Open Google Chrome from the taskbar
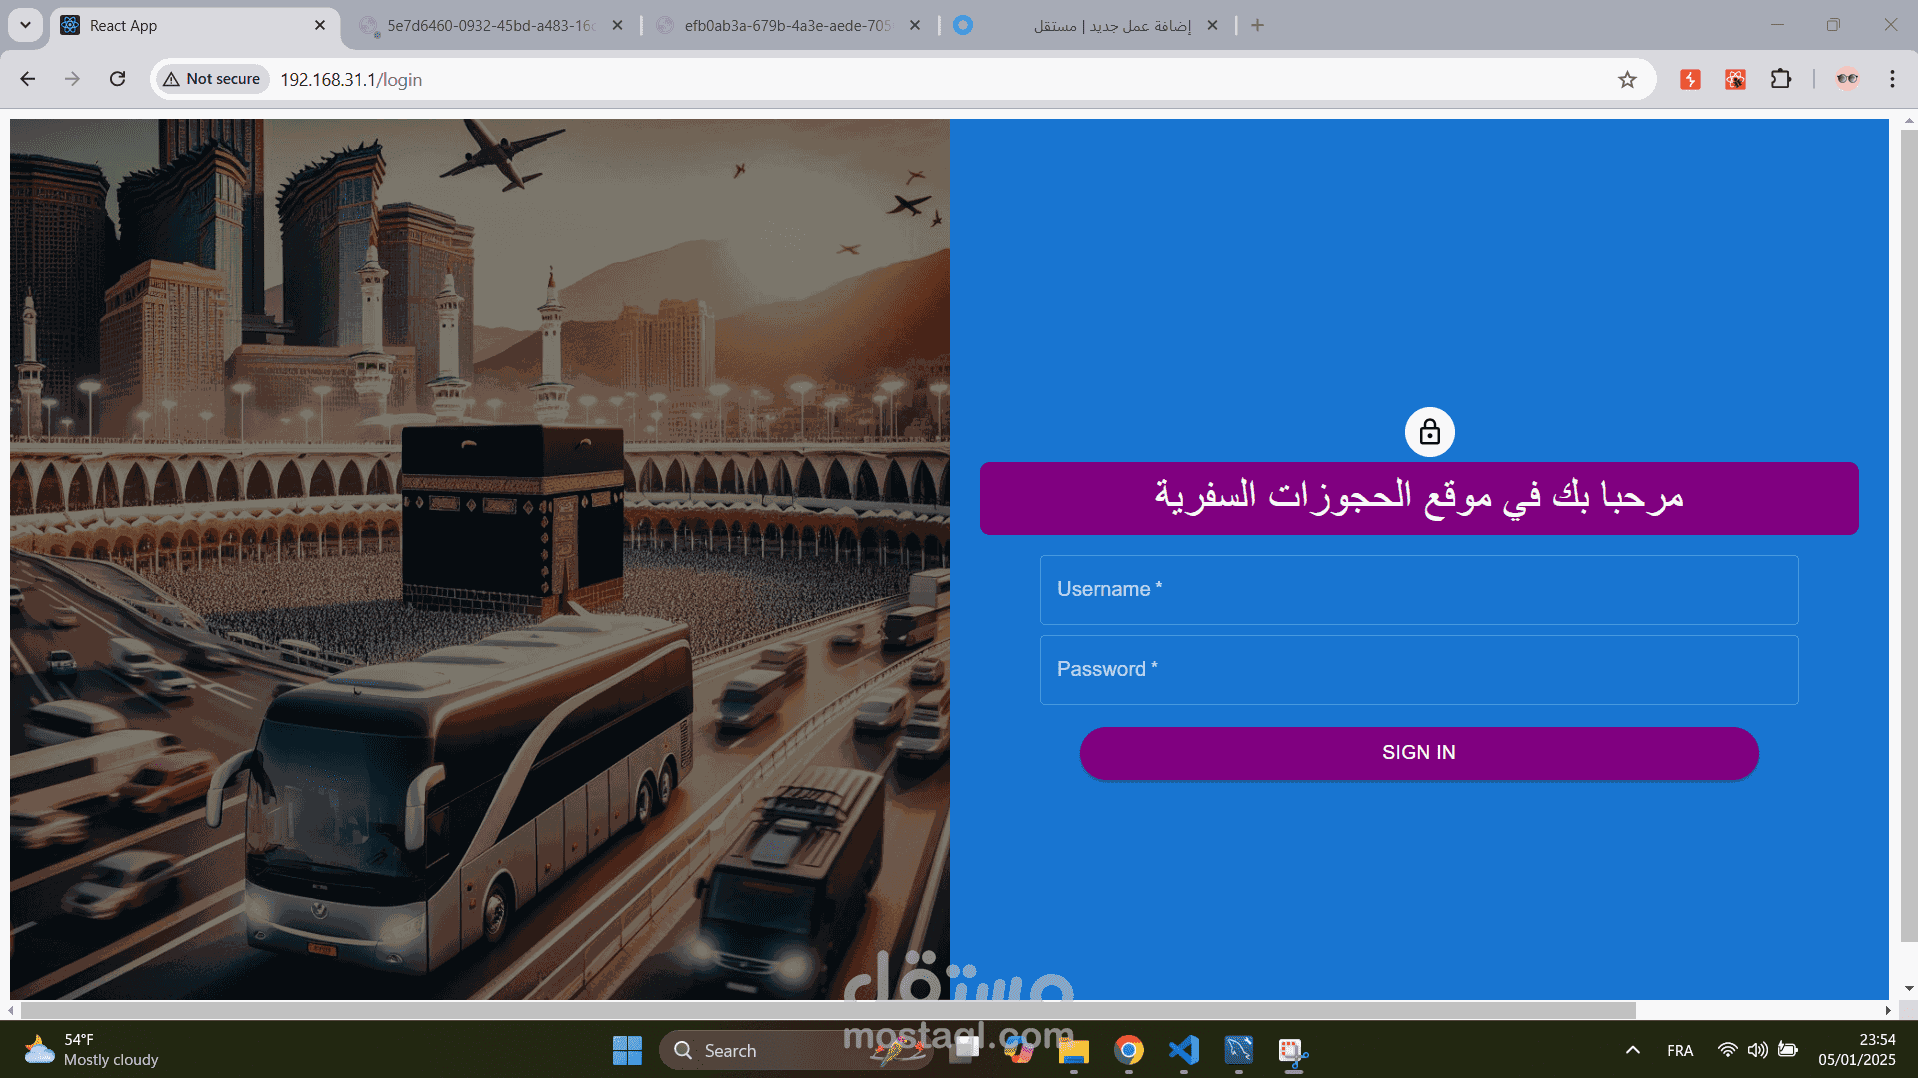This screenshot has width=1918, height=1078. 1128,1050
